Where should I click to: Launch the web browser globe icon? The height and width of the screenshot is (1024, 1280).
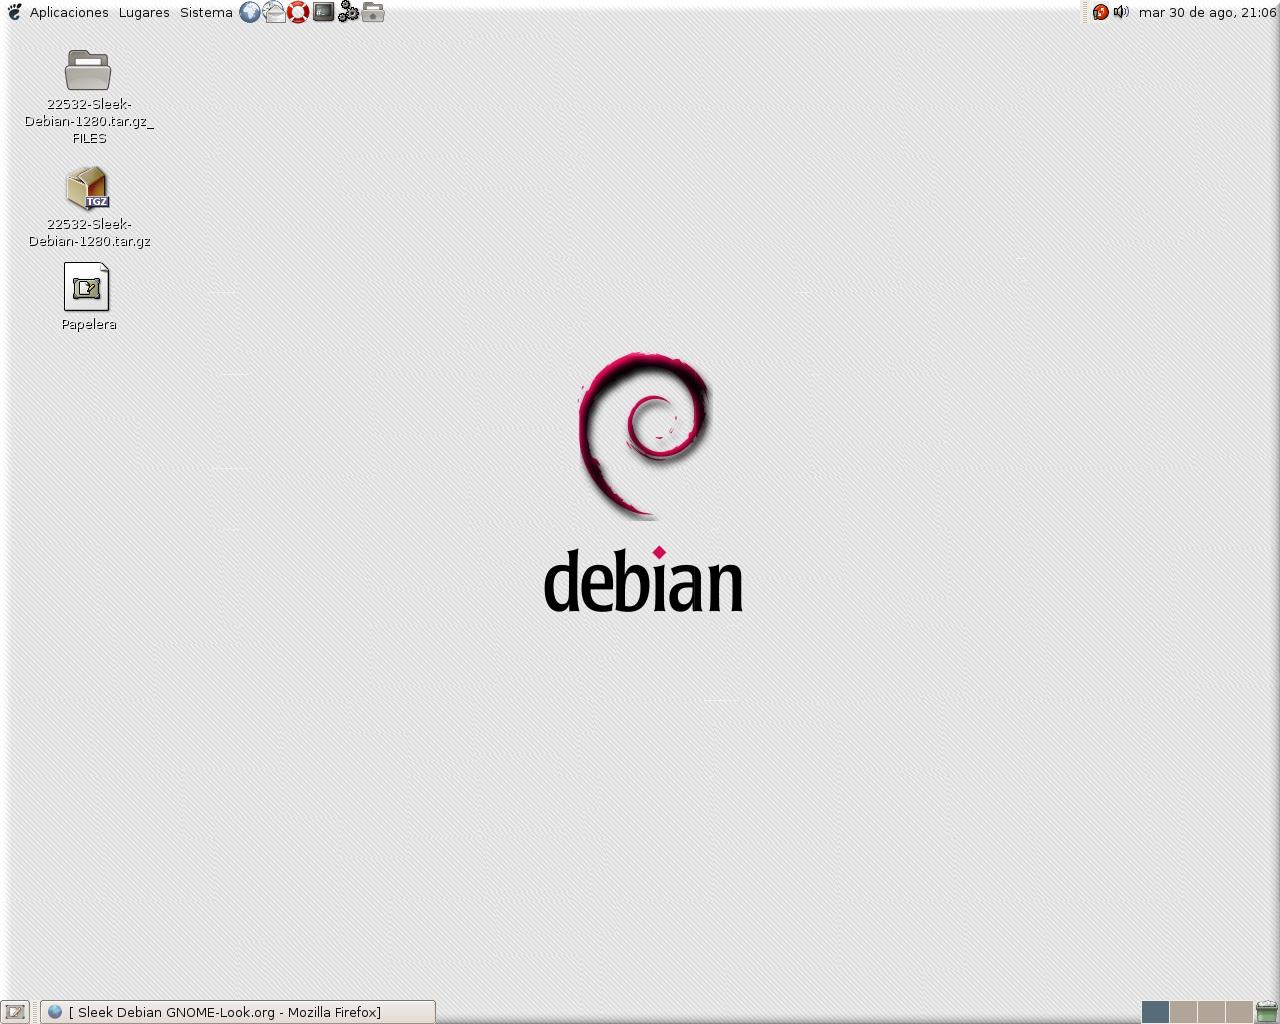(250, 12)
